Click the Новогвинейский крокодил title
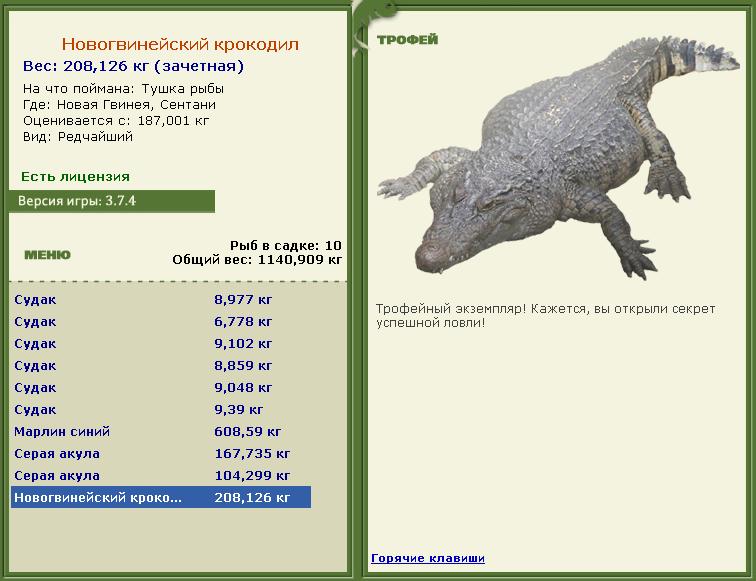This screenshot has width=756, height=581. click(x=180, y=44)
